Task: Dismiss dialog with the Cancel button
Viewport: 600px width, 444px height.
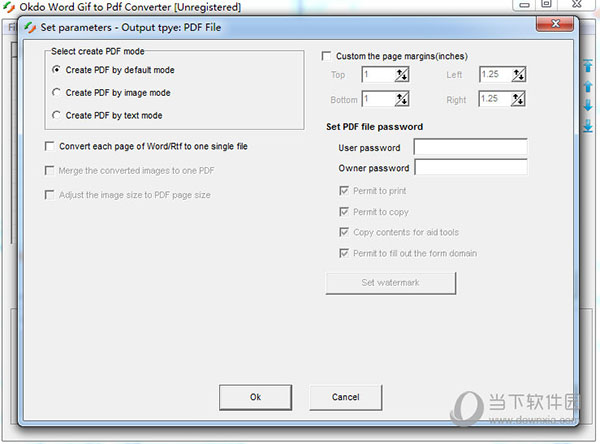Action: pos(346,397)
